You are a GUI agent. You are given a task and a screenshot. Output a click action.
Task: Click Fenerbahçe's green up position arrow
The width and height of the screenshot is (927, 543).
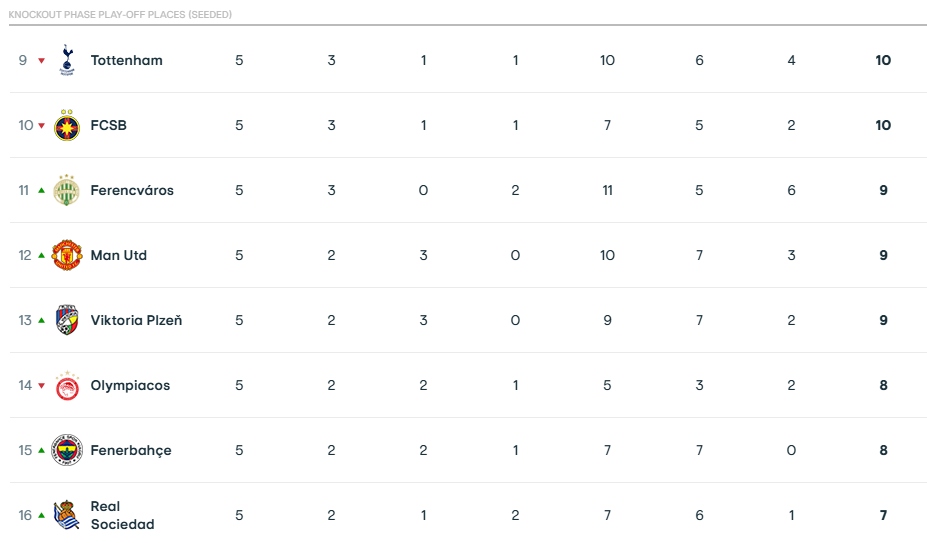pyautogui.click(x=41, y=451)
